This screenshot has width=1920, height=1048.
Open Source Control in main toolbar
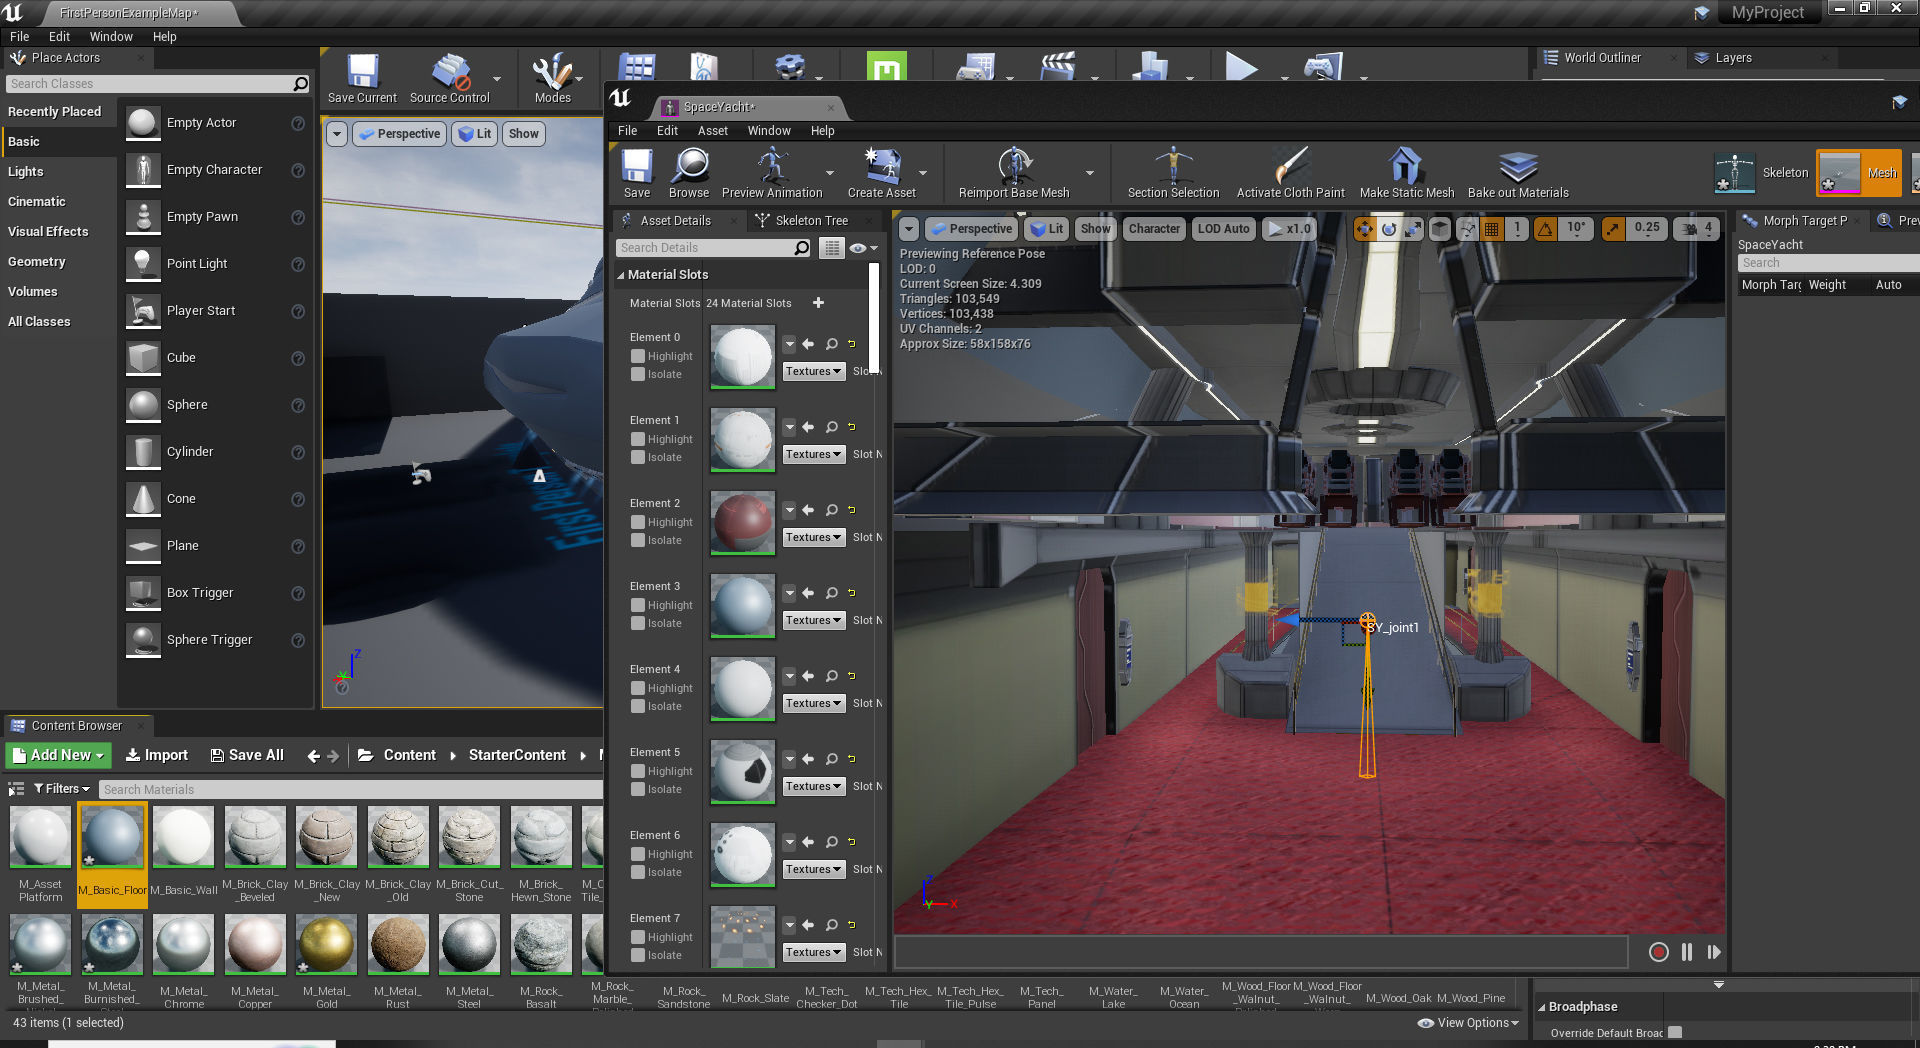(450, 79)
